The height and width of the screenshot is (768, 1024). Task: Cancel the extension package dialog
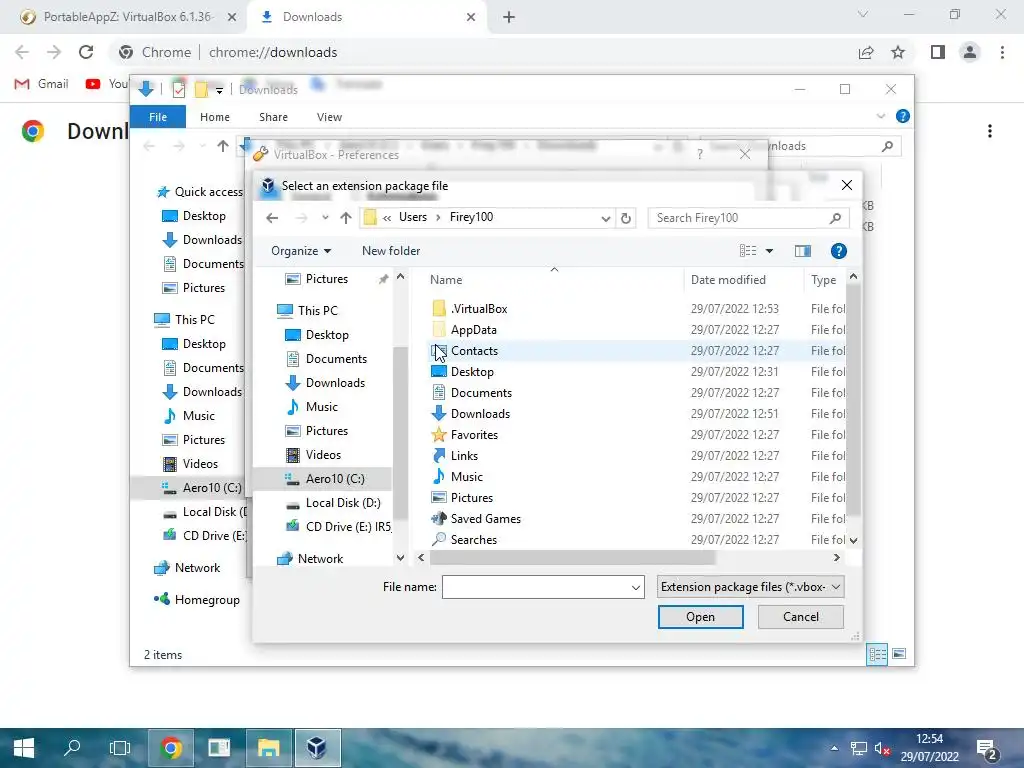pos(801,617)
